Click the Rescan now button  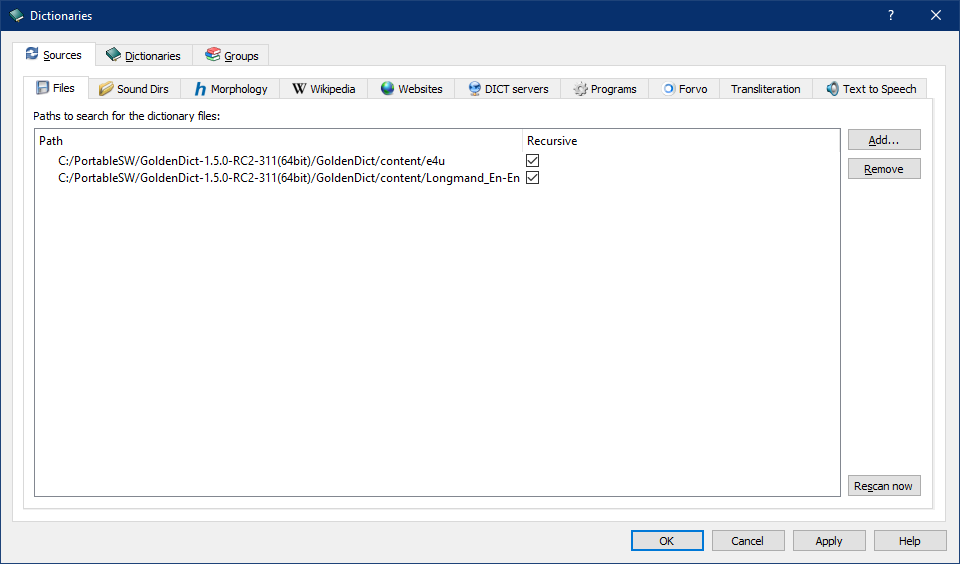point(884,486)
